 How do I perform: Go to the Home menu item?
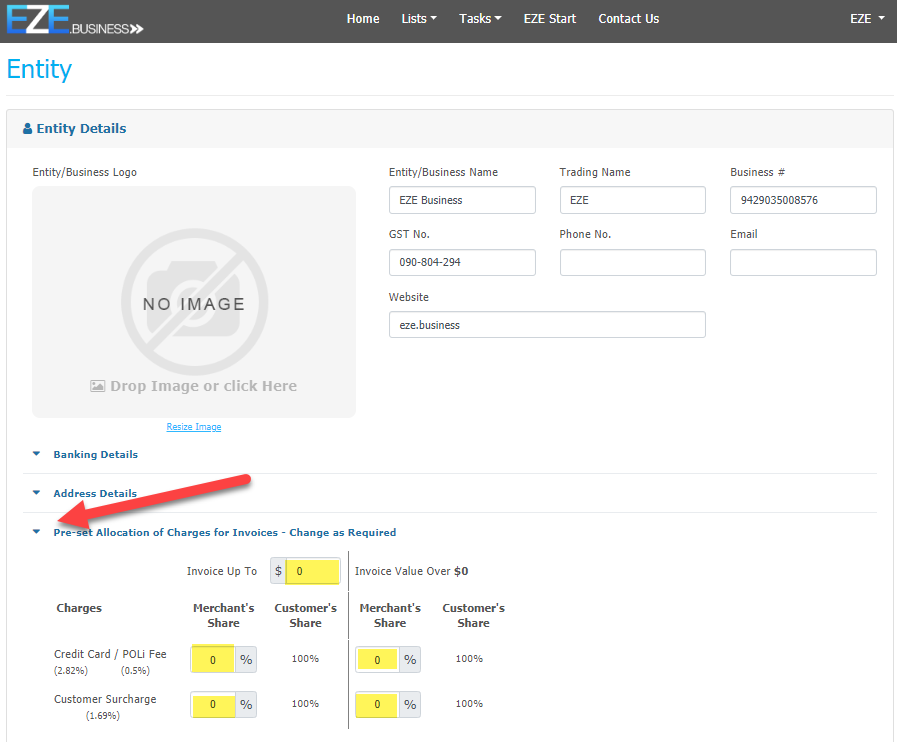pyautogui.click(x=363, y=19)
